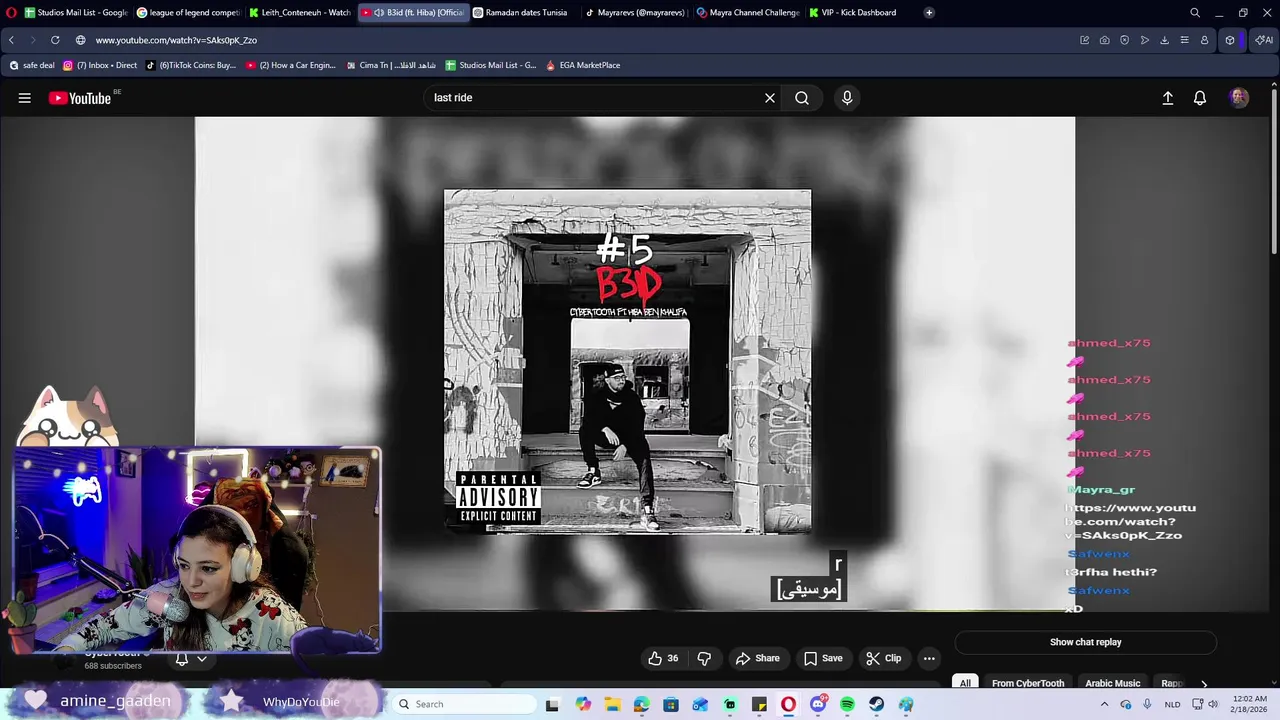Open the tab search magnifier in the title bar
This screenshot has width=1280, height=720.
pyautogui.click(x=1195, y=12)
